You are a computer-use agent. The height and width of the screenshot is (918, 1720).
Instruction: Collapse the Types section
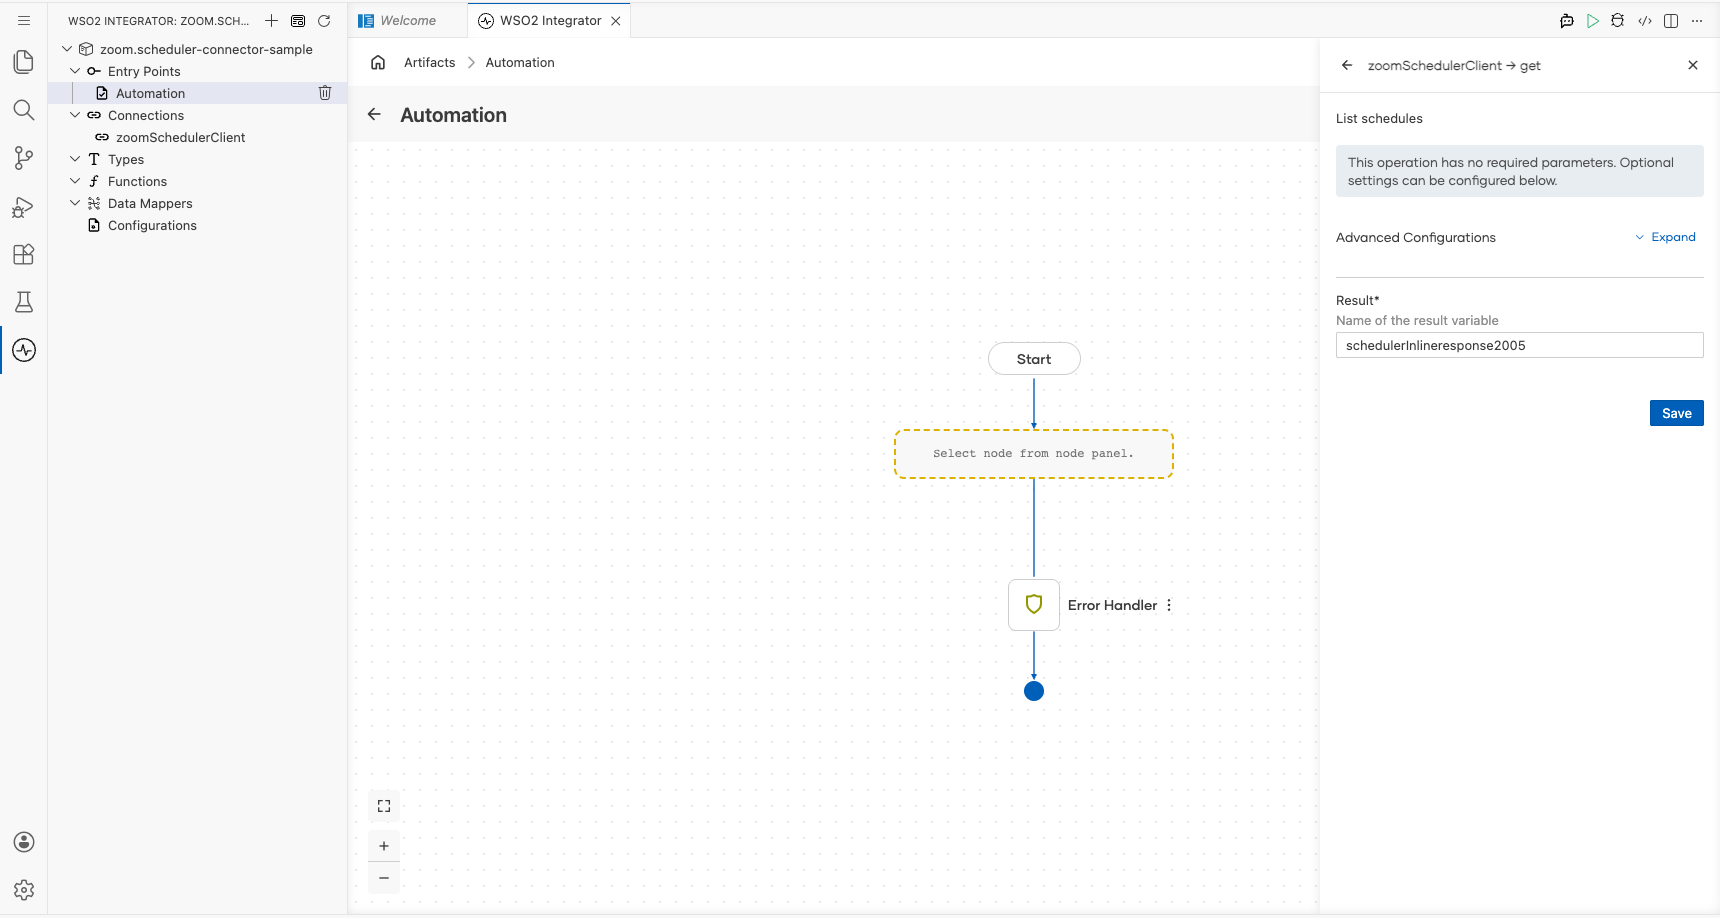tap(75, 159)
